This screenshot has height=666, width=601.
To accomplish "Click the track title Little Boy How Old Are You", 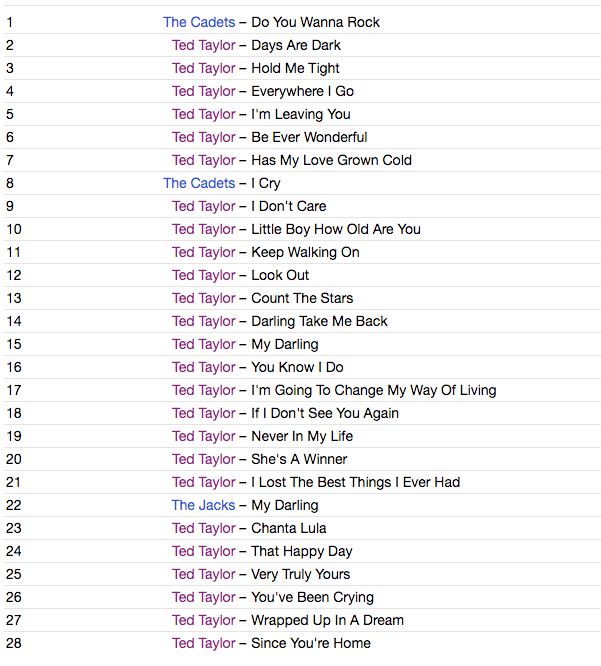I will coord(336,229).
